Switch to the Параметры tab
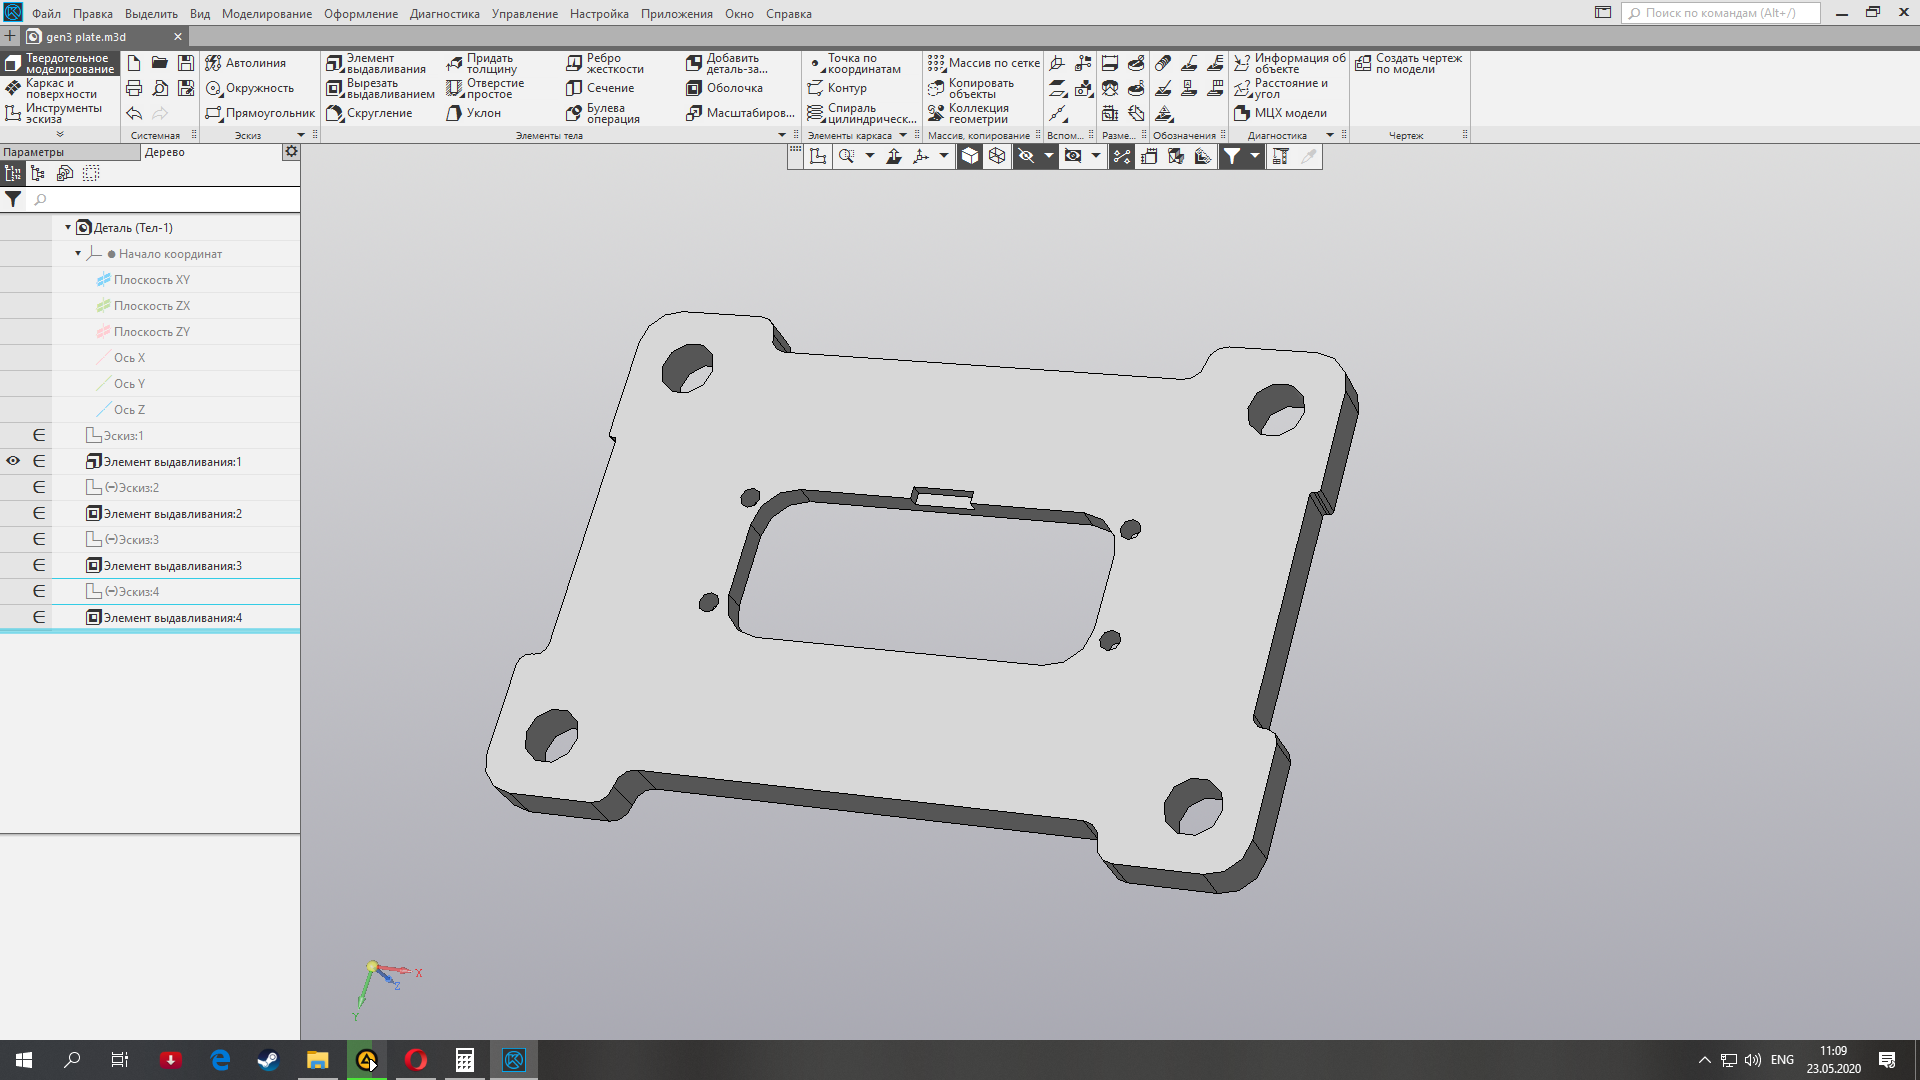Screen dimensions: 1920x1080 pos(34,152)
